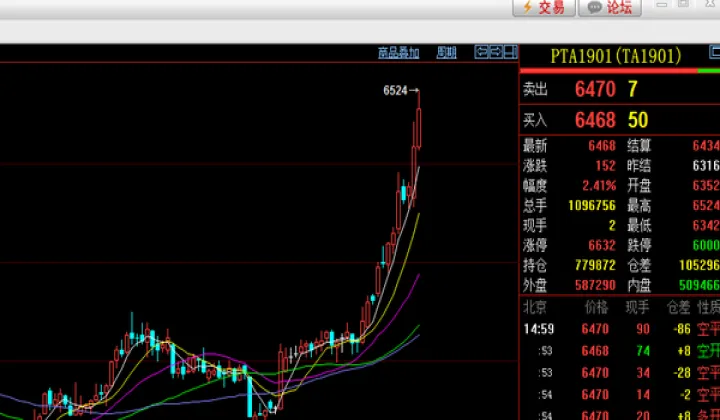This screenshot has height=420, width=720.
Task: Click the 持仓 open interest 779872
Action: click(x=595, y=265)
